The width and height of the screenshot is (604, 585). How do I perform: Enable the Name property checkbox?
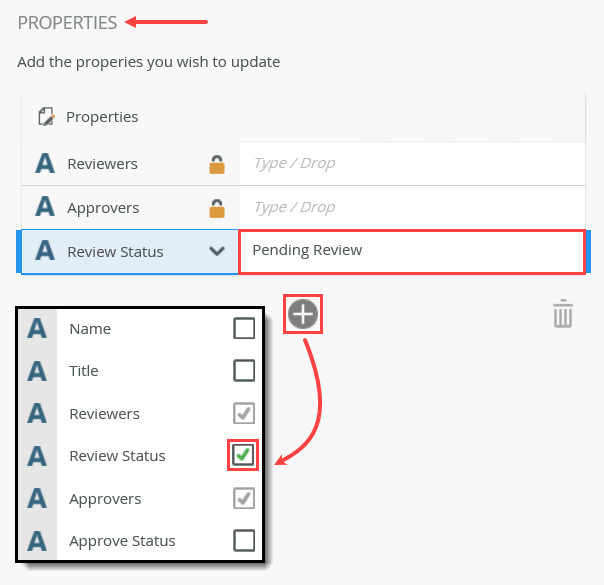click(244, 329)
